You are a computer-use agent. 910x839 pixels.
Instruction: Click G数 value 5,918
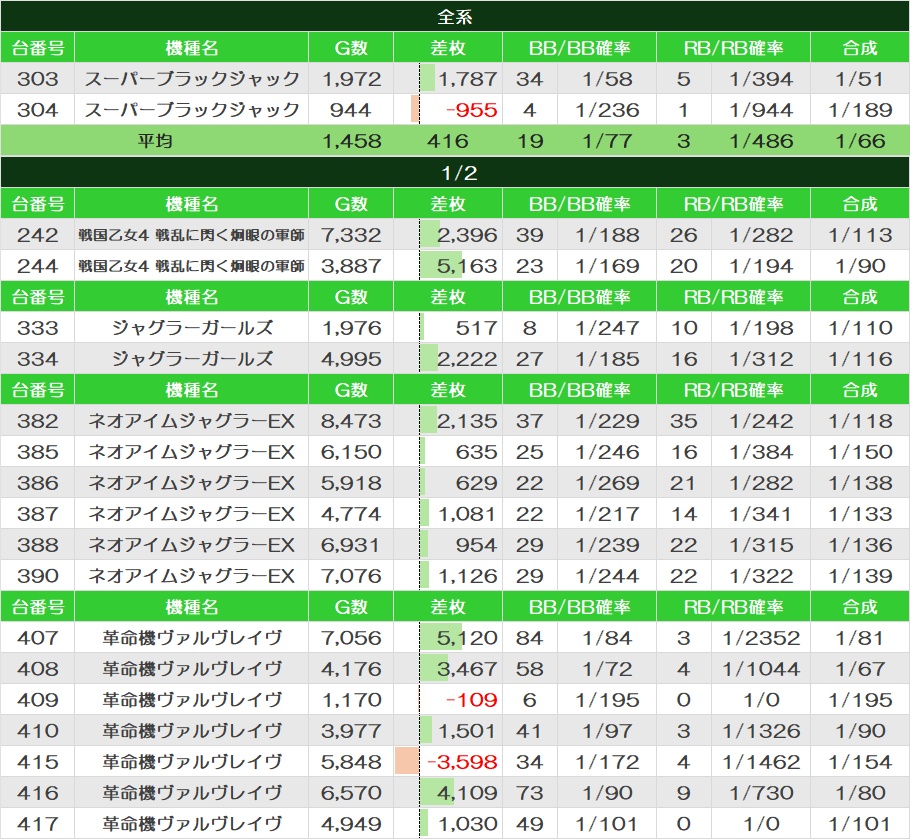click(351, 483)
